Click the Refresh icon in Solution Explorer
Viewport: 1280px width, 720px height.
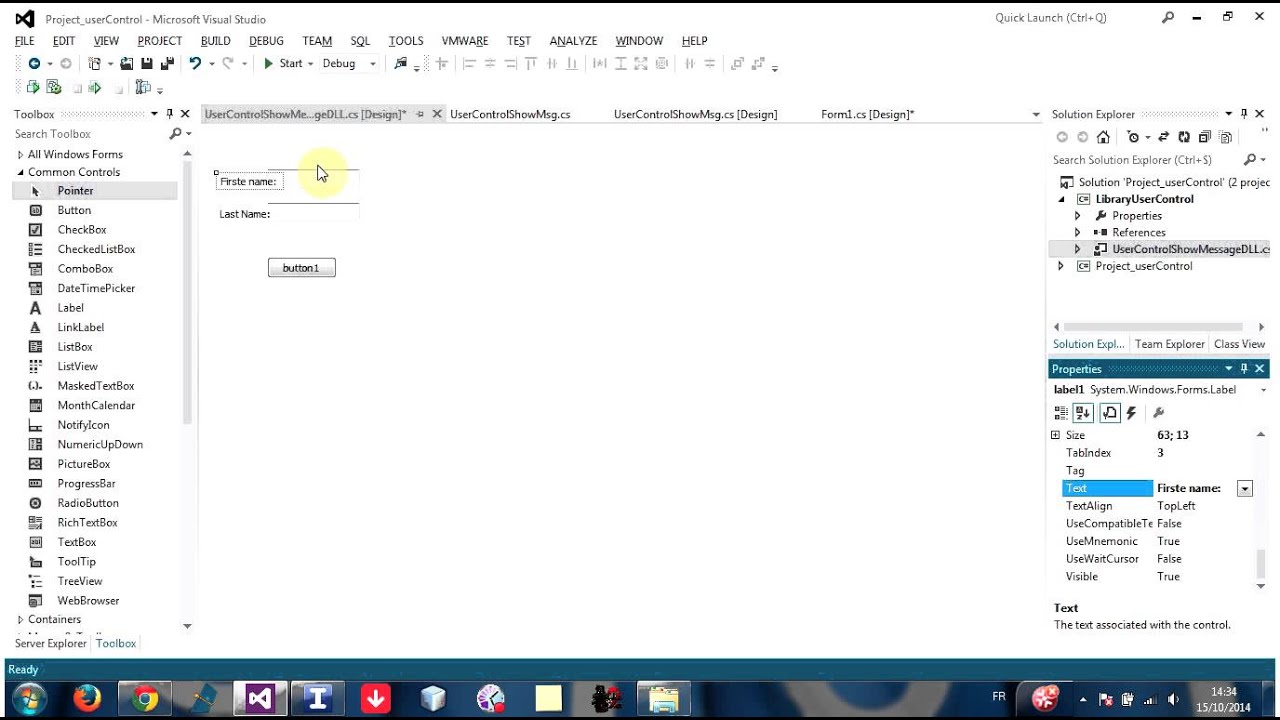[1184, 137]
